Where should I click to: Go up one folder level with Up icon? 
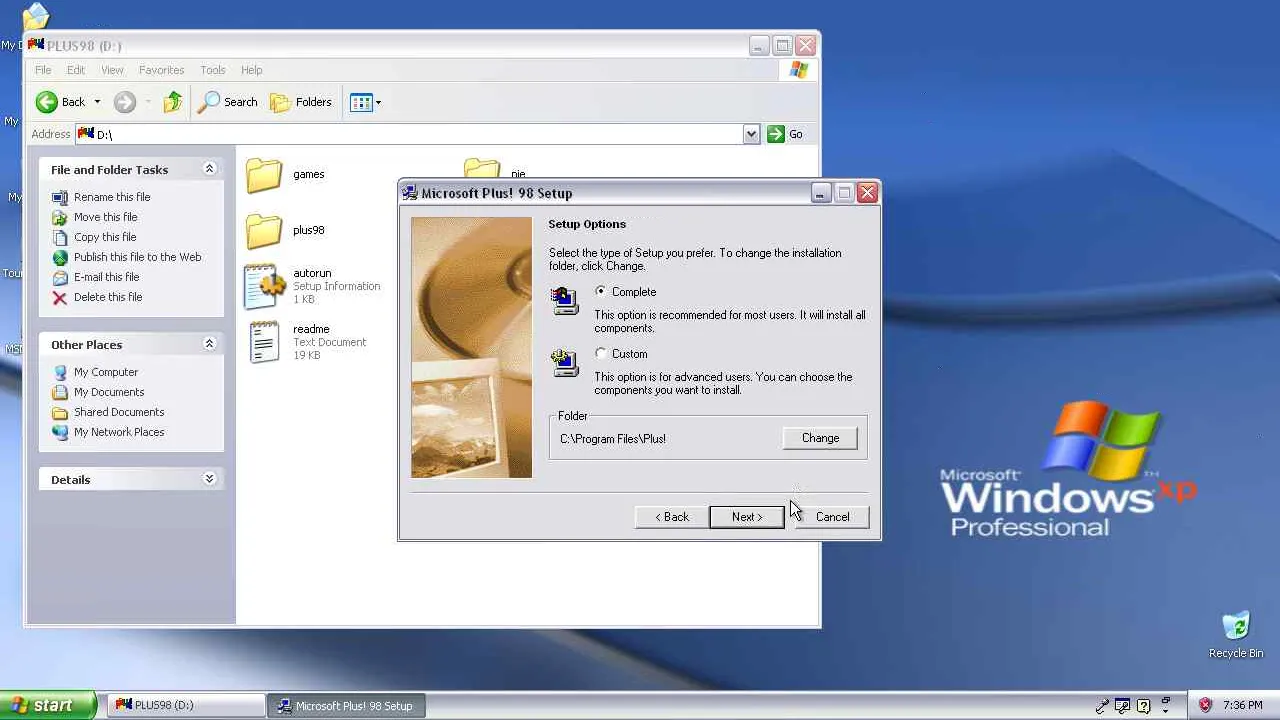(x=173, y=102)
